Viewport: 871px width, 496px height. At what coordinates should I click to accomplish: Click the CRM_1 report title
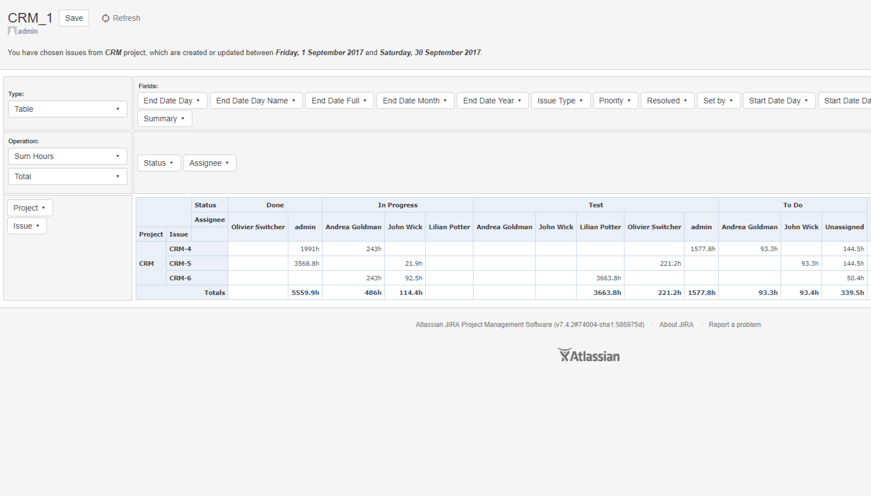pyautogui.click(x=30, y=18)
